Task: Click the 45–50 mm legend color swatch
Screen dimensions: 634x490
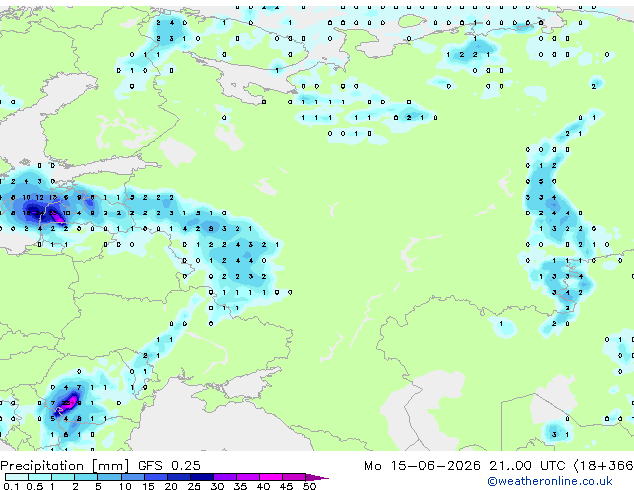Action: [294, 477]
